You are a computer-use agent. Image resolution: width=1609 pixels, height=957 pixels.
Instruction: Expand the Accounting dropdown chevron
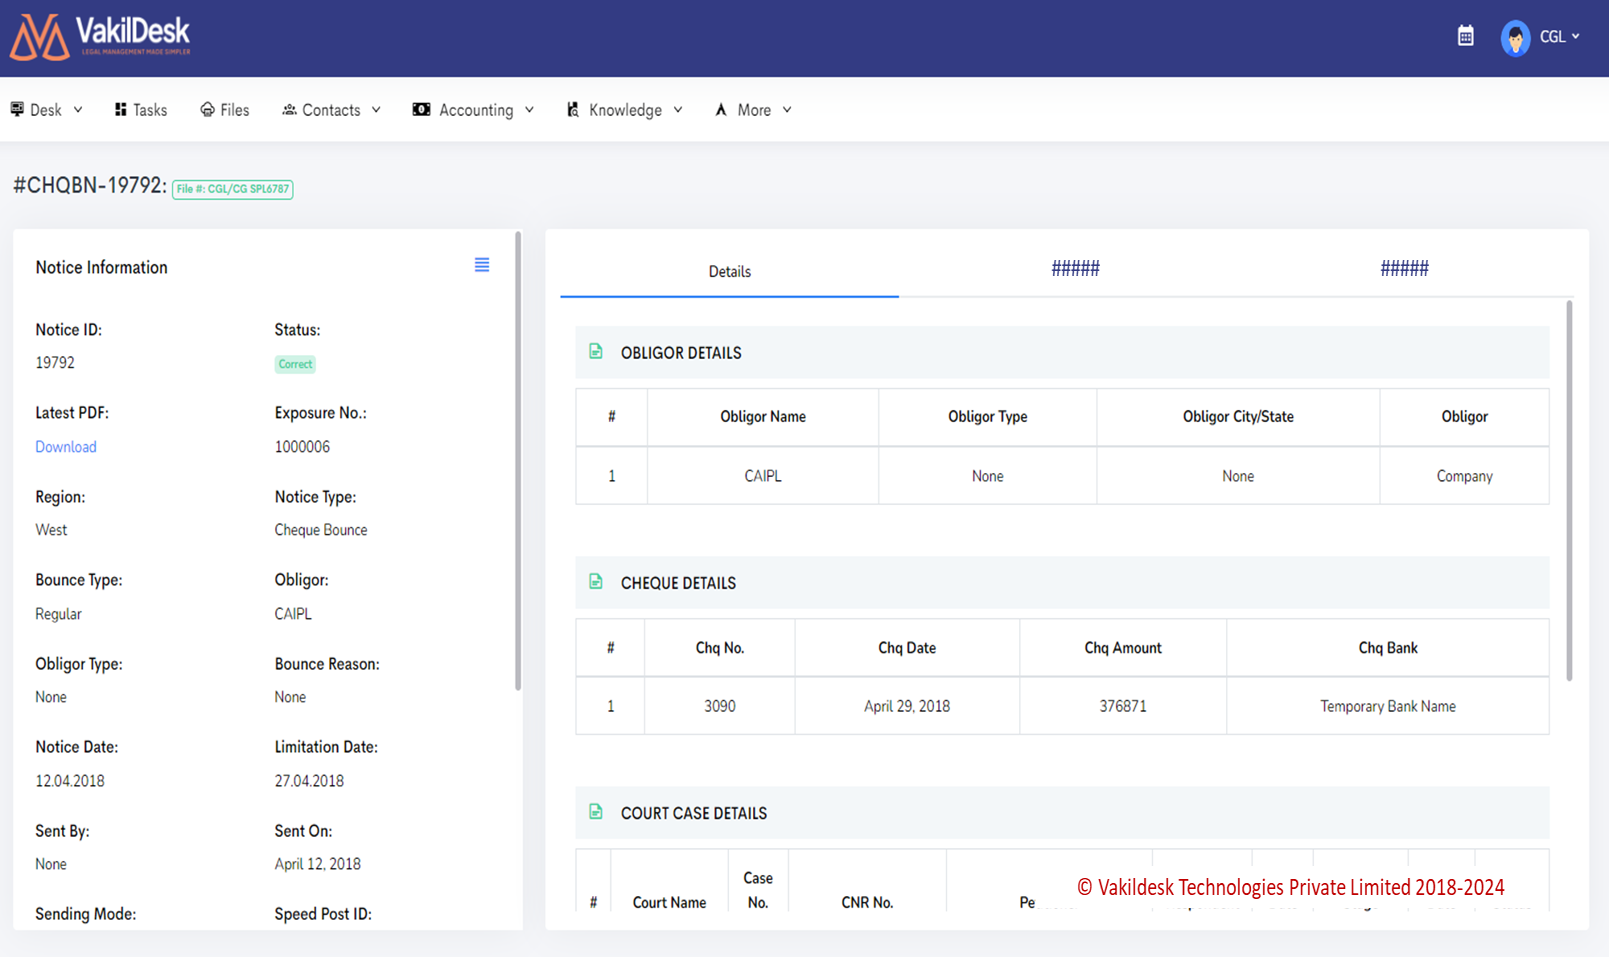(x=529, y=110)
